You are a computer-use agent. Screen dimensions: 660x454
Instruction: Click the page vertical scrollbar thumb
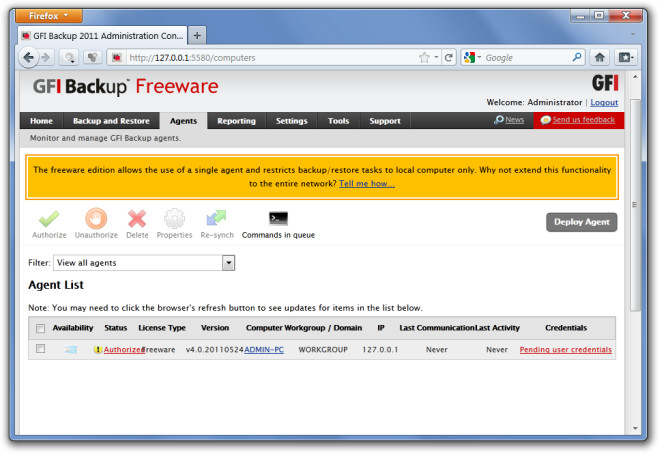coord(635,205)
